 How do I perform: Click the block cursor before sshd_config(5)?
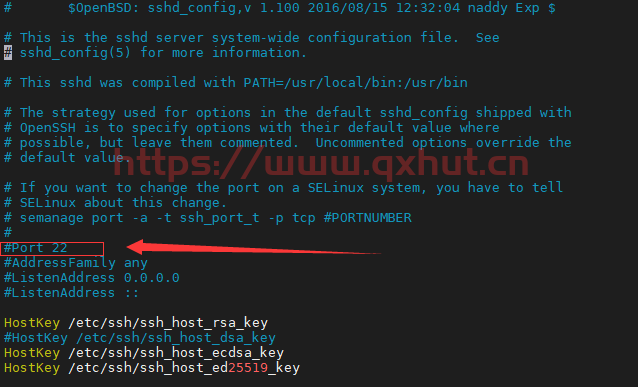pos(8,53)
